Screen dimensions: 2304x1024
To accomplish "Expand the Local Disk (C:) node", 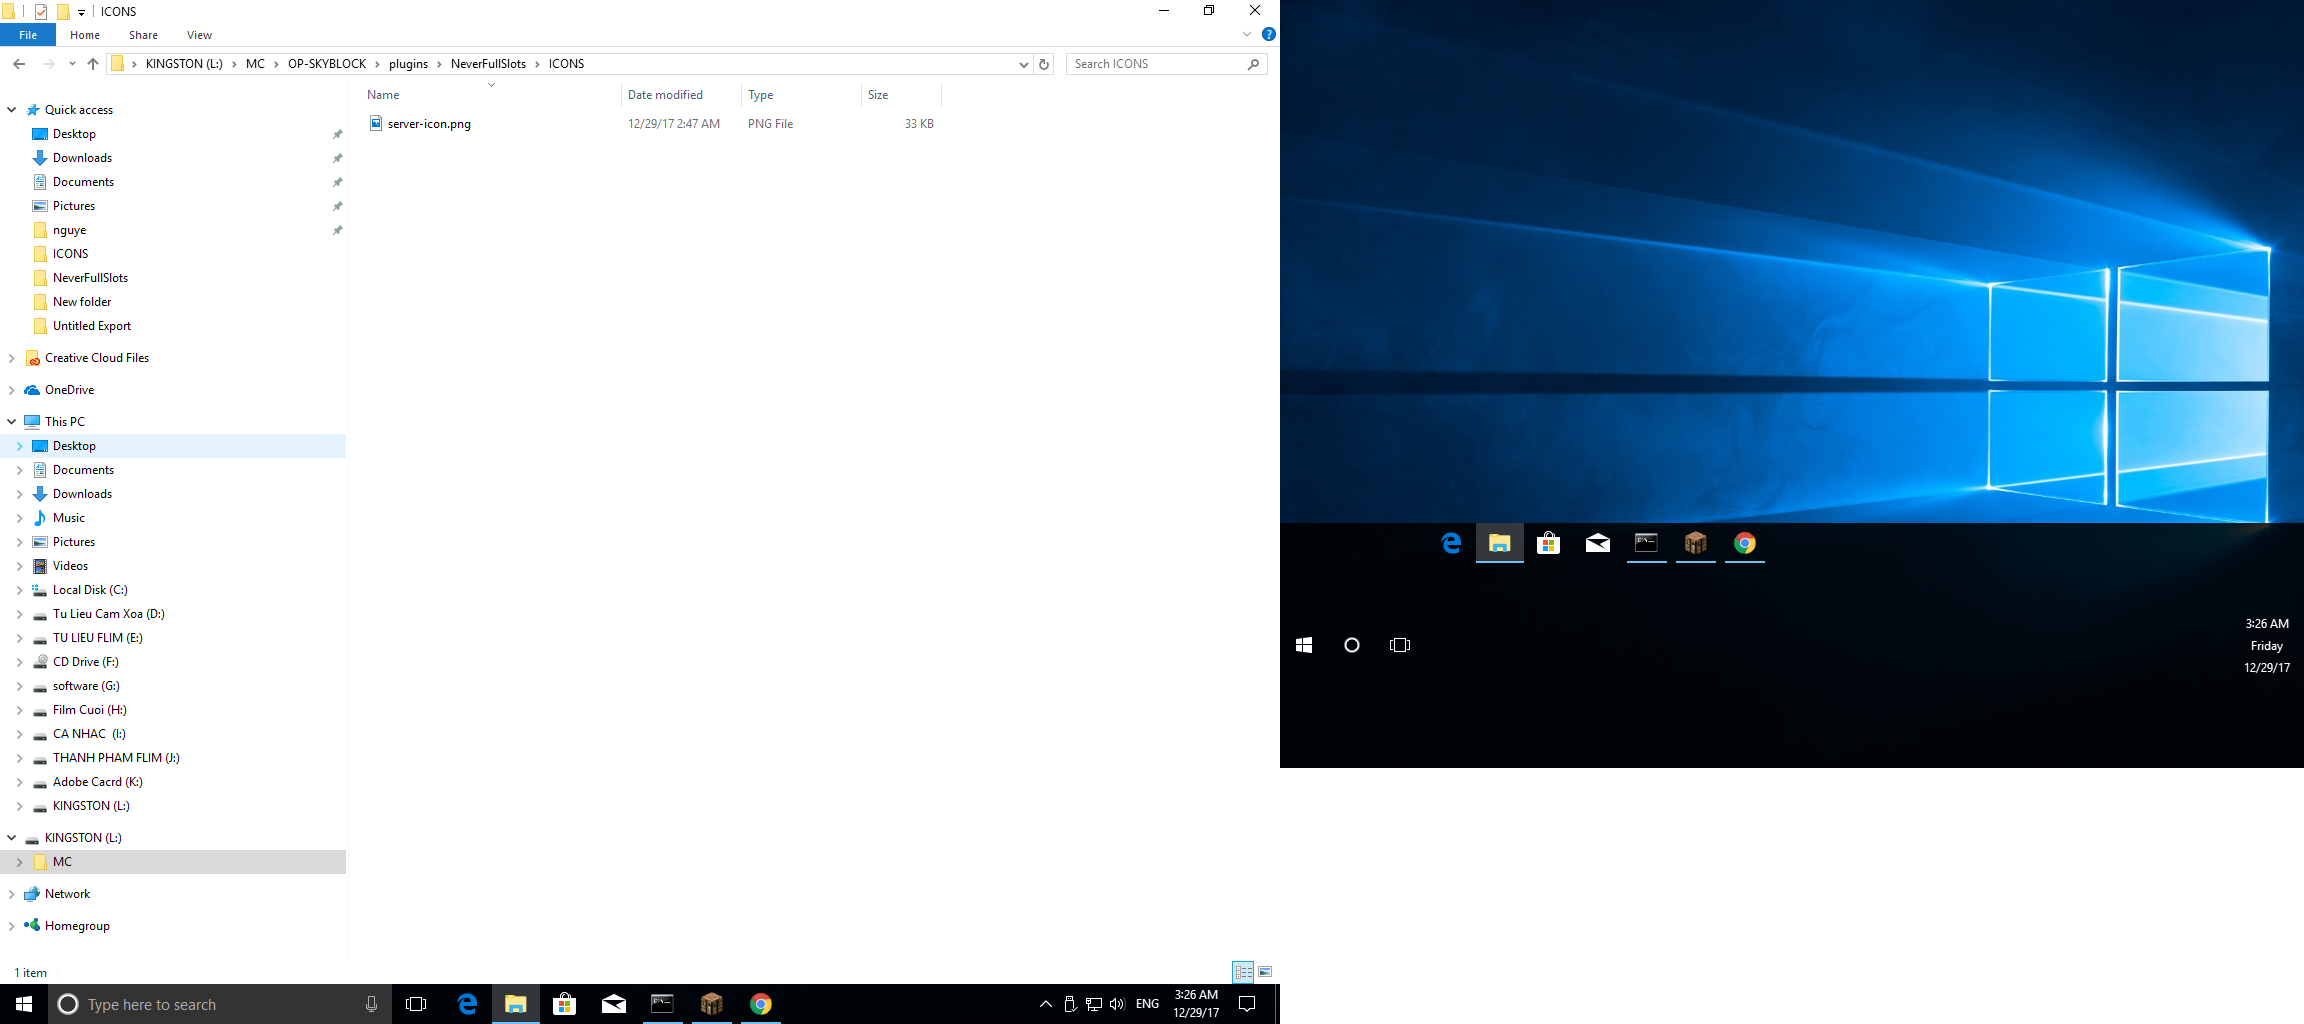I will [x=19, y=590].
